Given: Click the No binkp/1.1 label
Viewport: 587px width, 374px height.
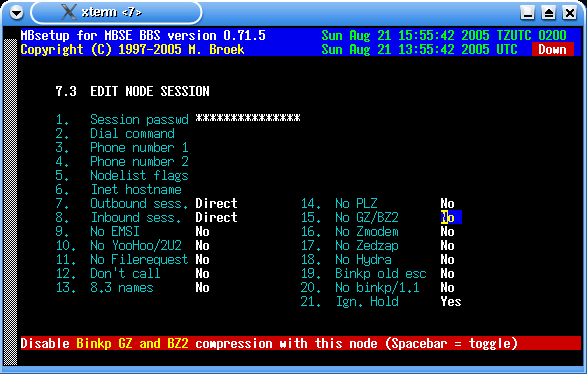Looking at the screenshot, I should tap(377, 288).
